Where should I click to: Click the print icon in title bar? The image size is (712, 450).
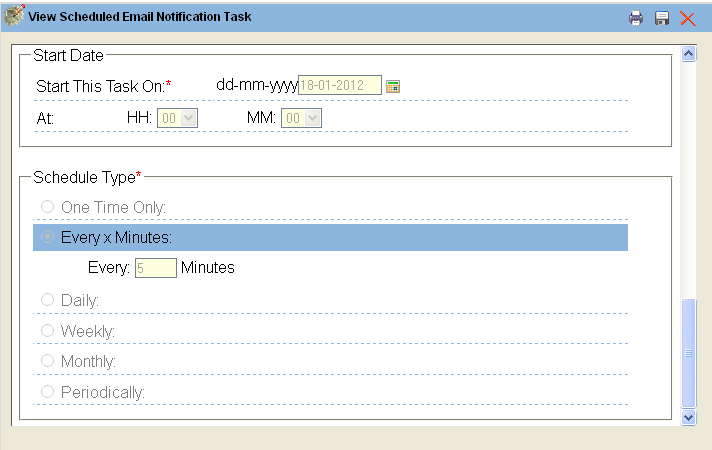pyautogui.click(x=636, y=18)
